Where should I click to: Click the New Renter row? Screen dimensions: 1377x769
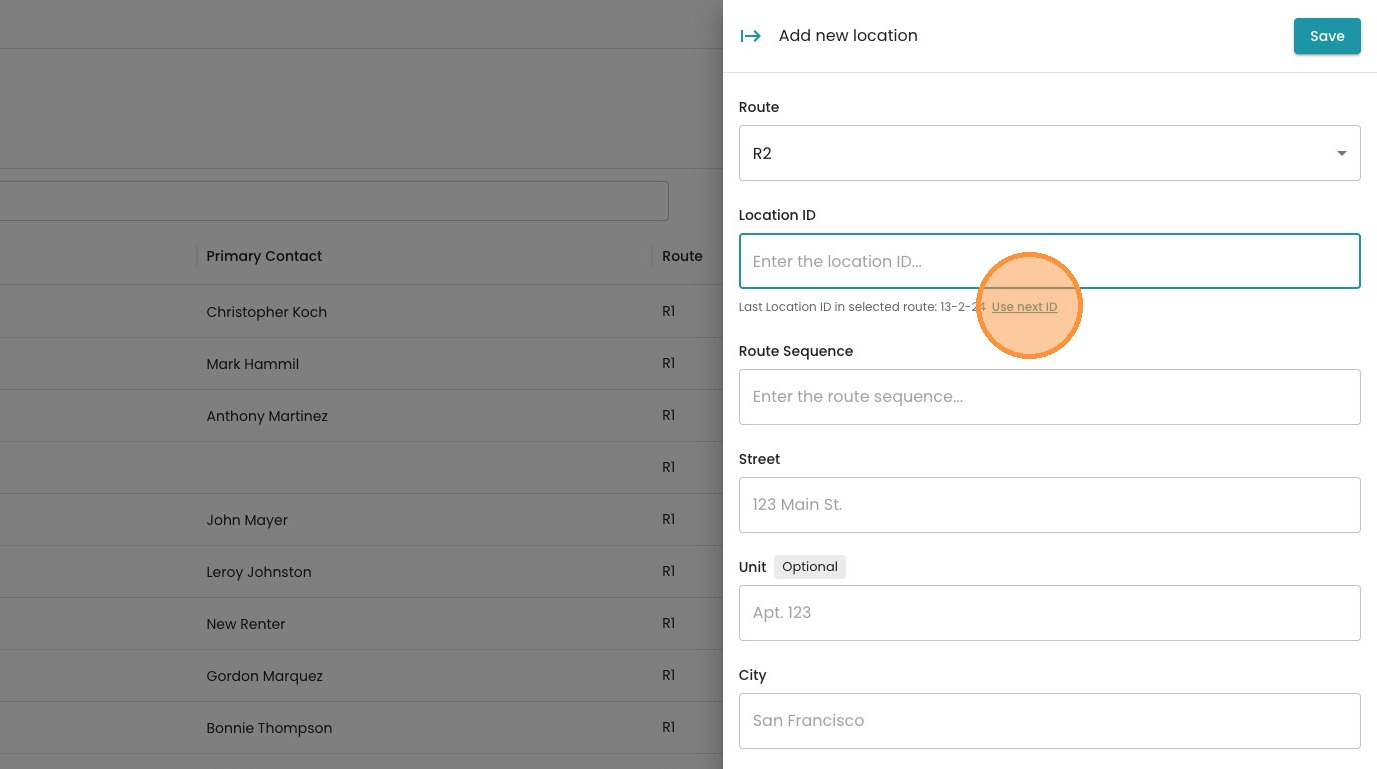pyautogui.click(x=246, y=624)
